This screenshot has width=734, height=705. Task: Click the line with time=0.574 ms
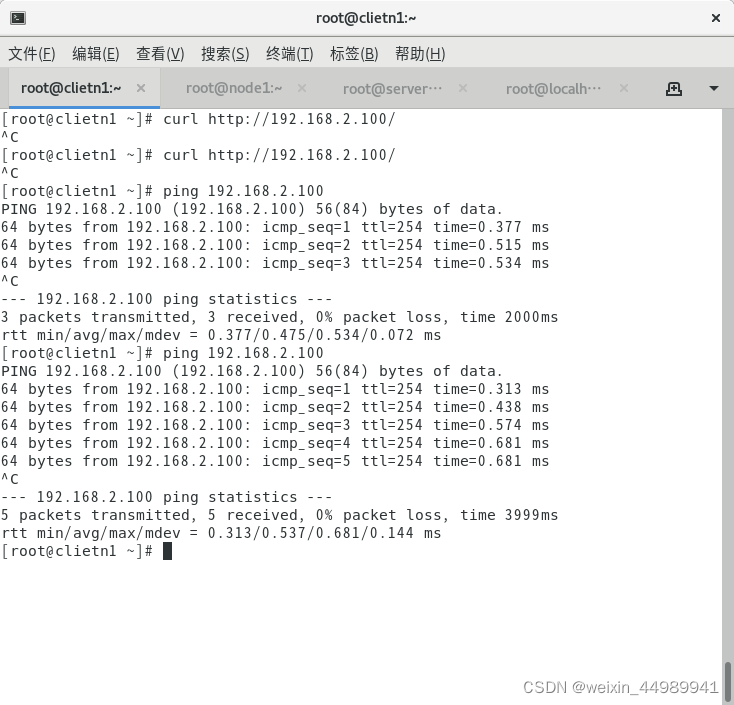click(x=275, y=425)
